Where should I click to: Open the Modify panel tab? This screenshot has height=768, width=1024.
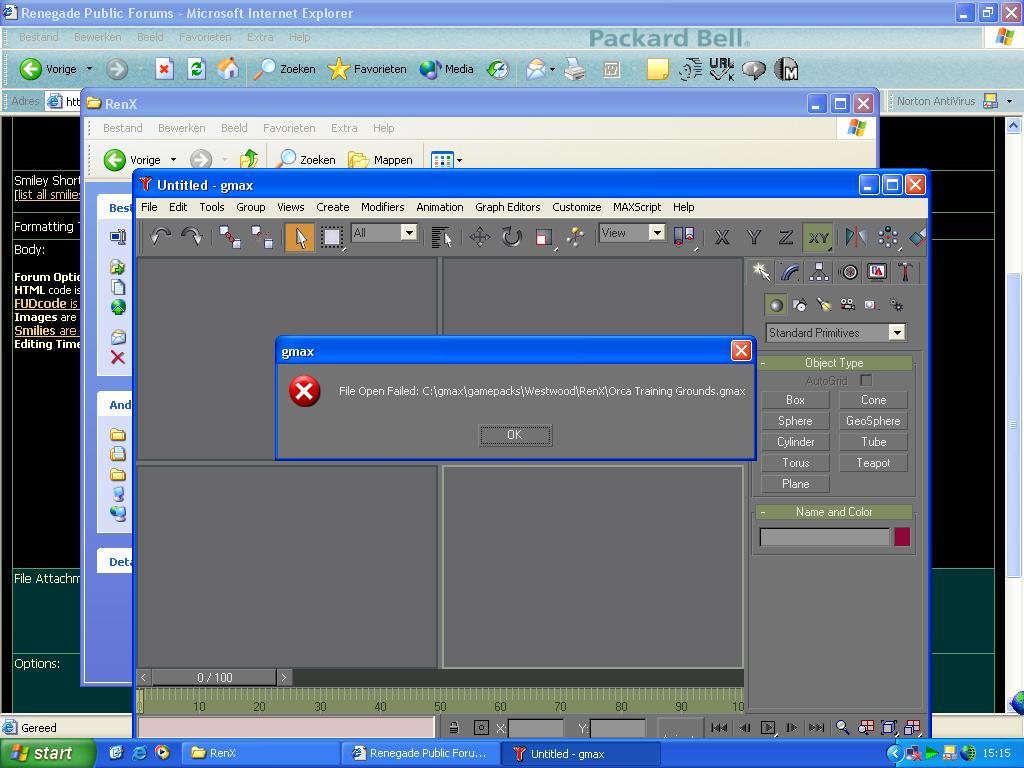tap(790, 272)
